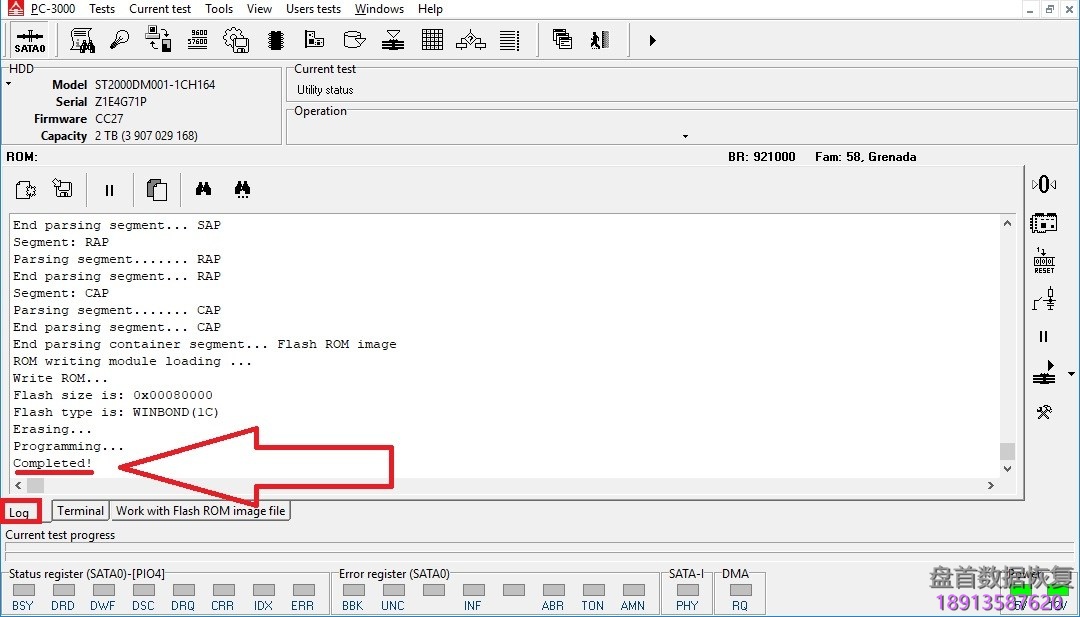Click the chip icon in main toolbar
The width and height of the screenshot is (1080, 617).
pyautogui.click(x=276, y=40)
